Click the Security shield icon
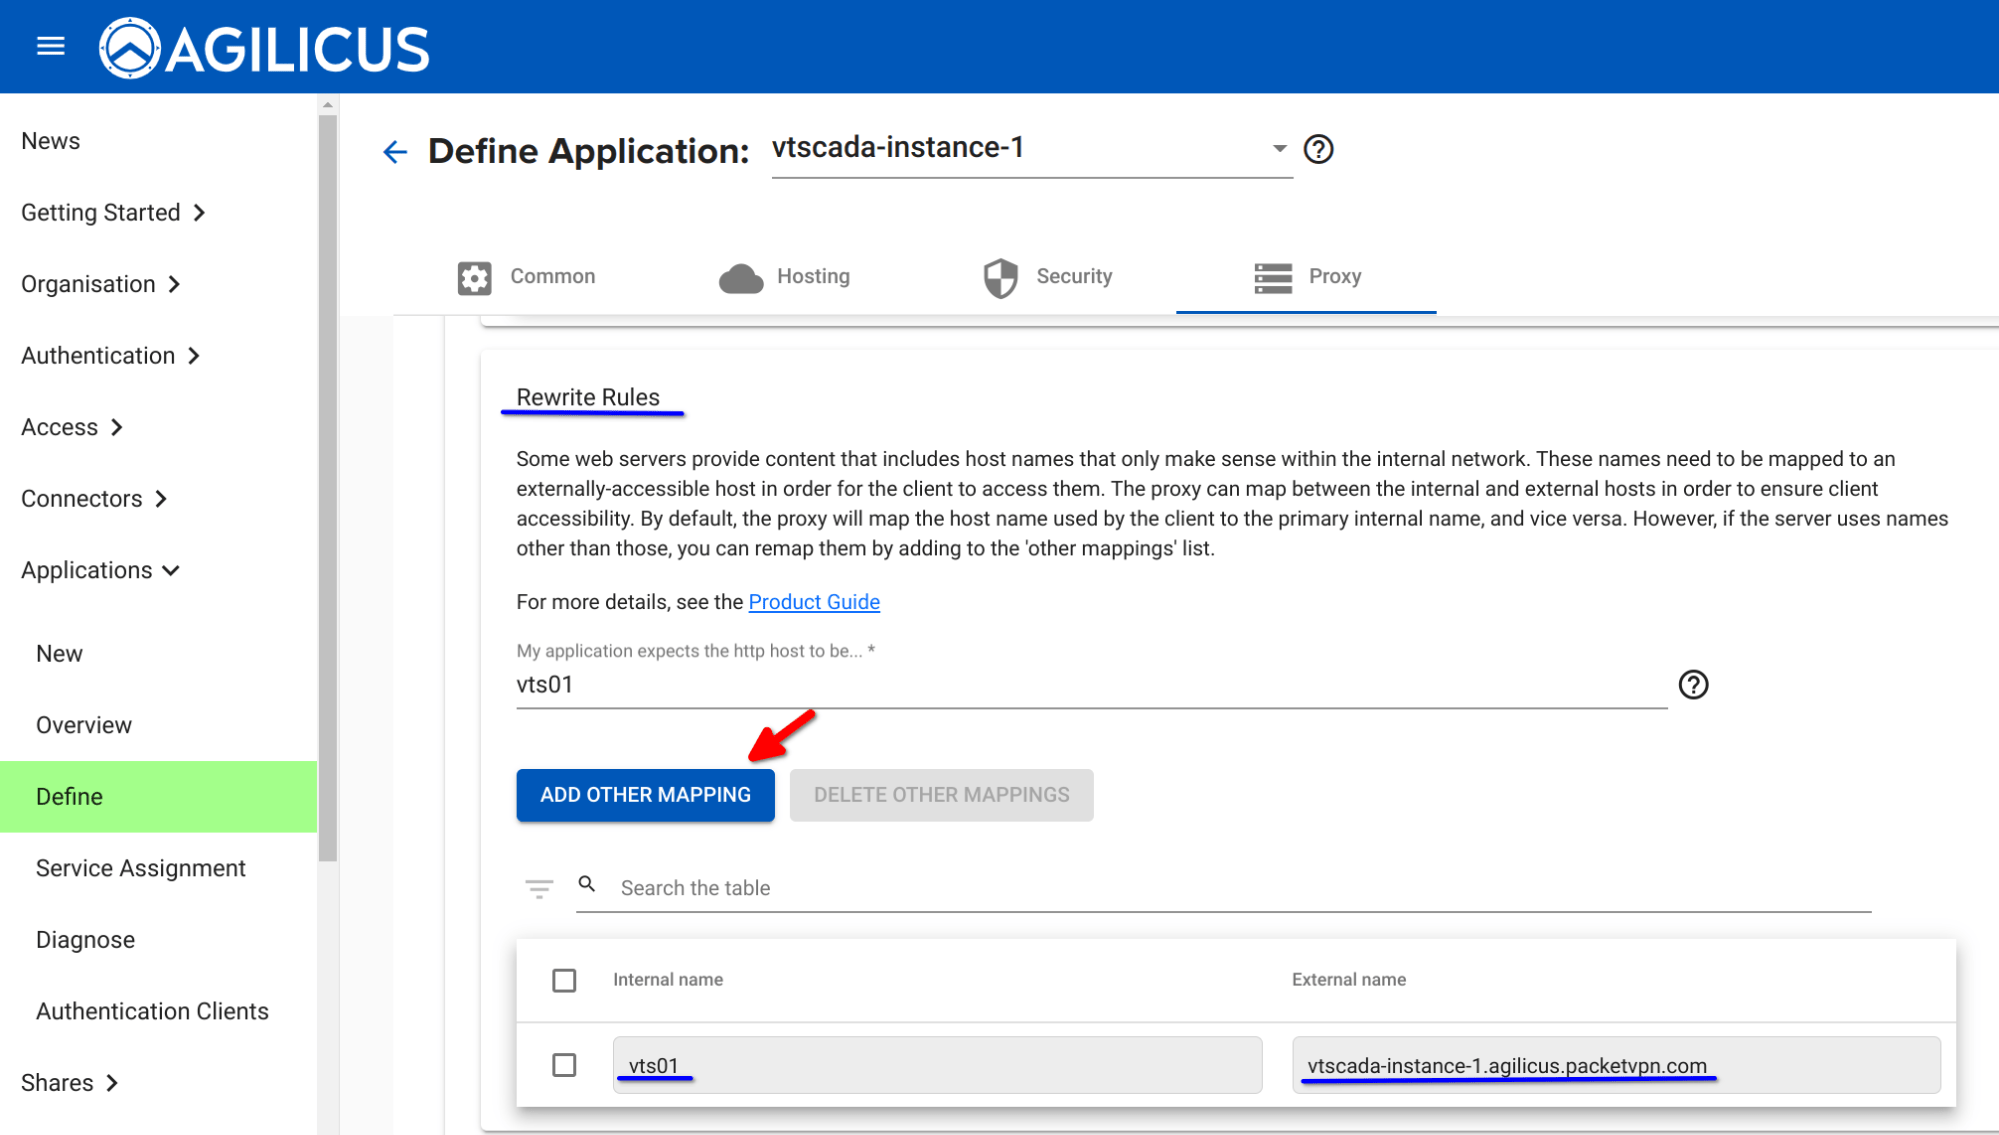 pos(1000,277)
